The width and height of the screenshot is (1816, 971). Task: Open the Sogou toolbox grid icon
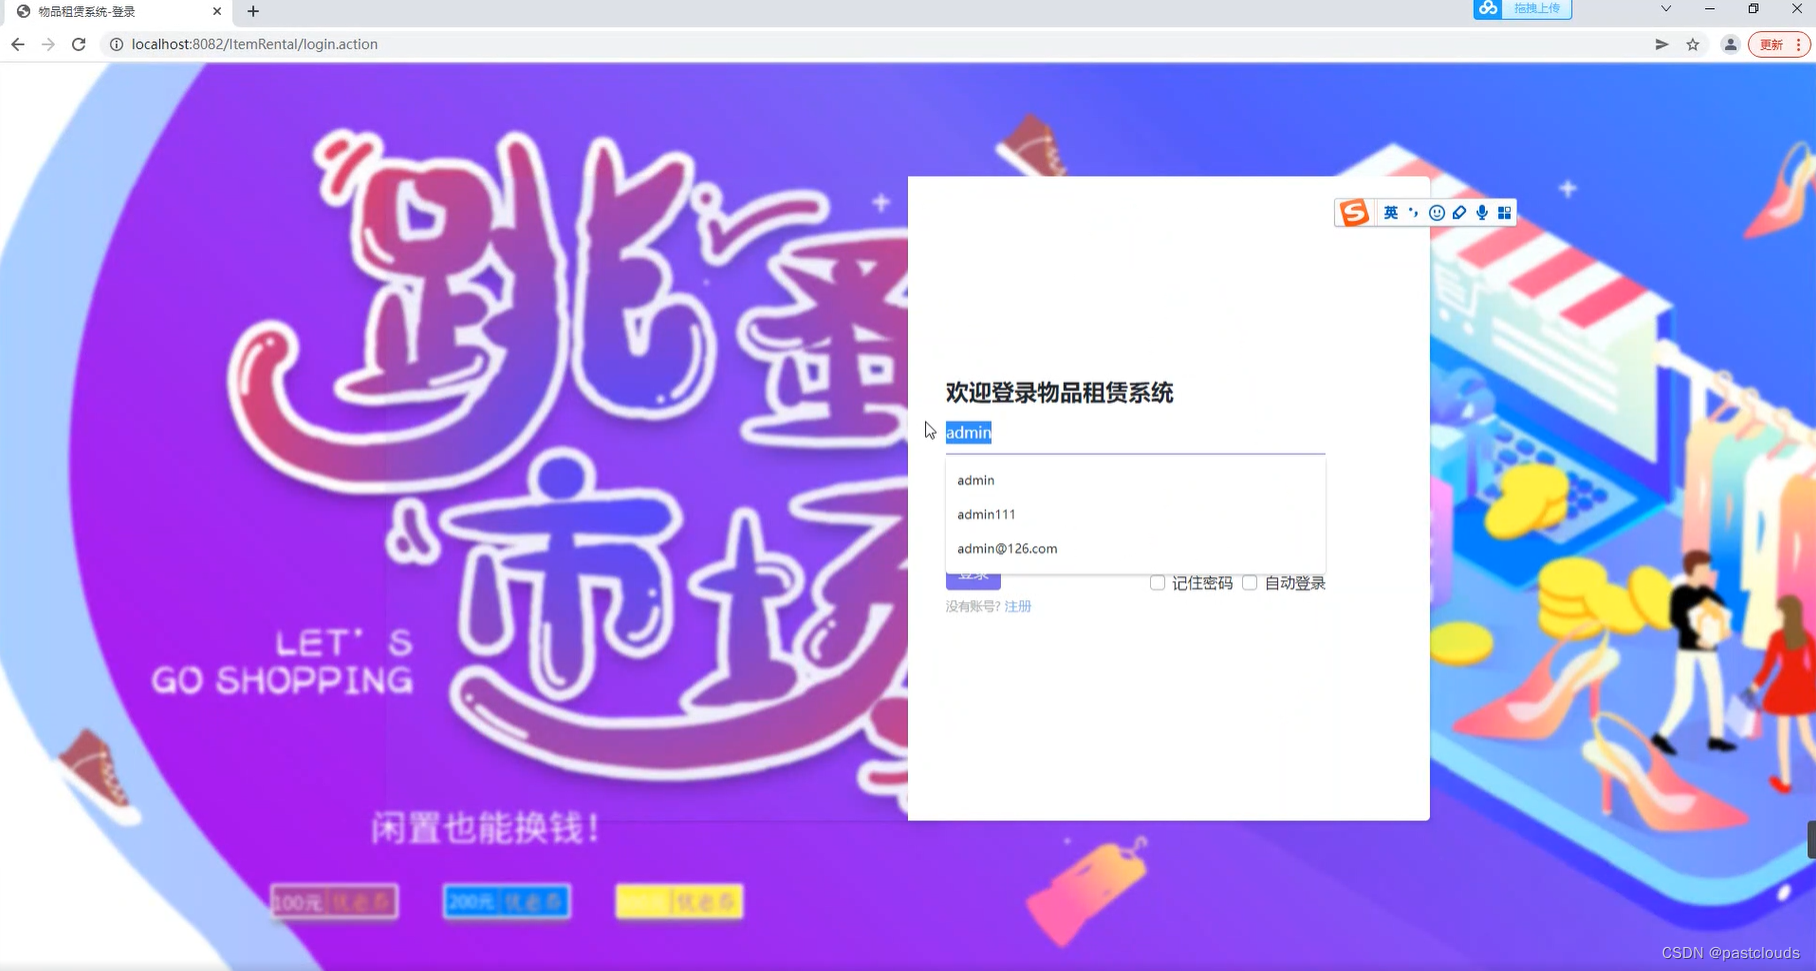tap(1505, 212)
